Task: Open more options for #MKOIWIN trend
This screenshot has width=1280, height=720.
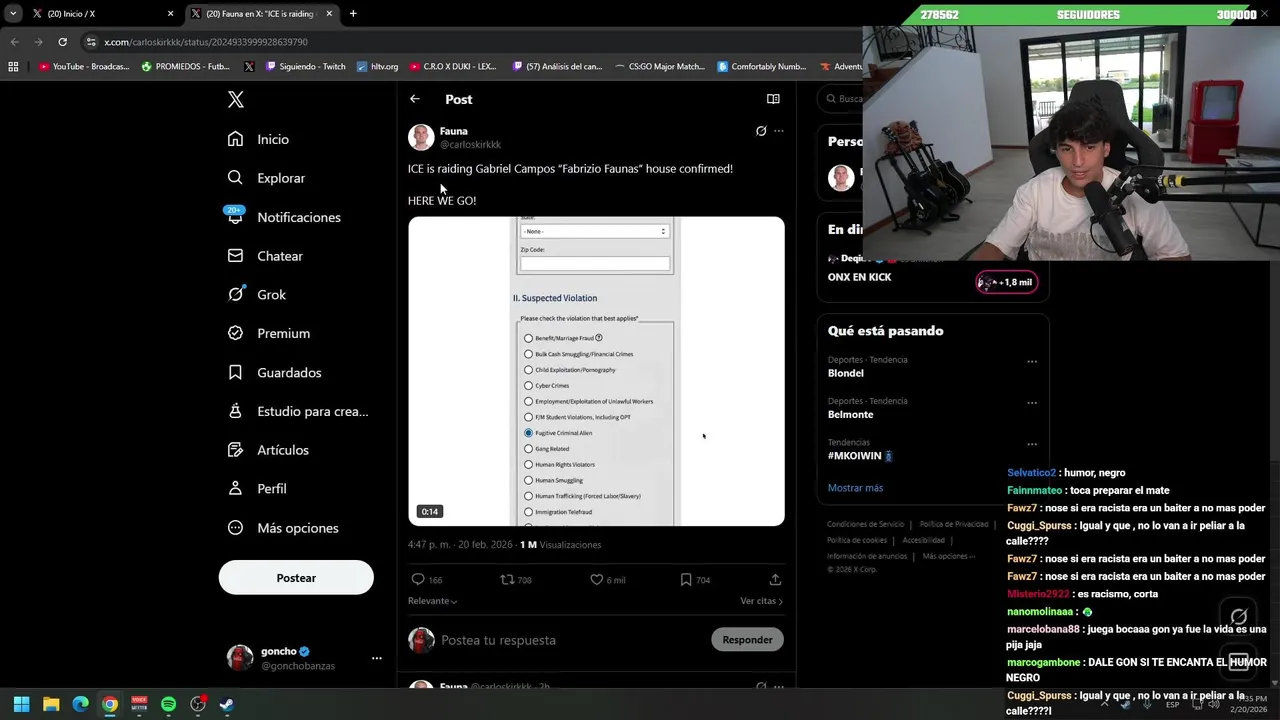Action: [x=1032, y=444]
